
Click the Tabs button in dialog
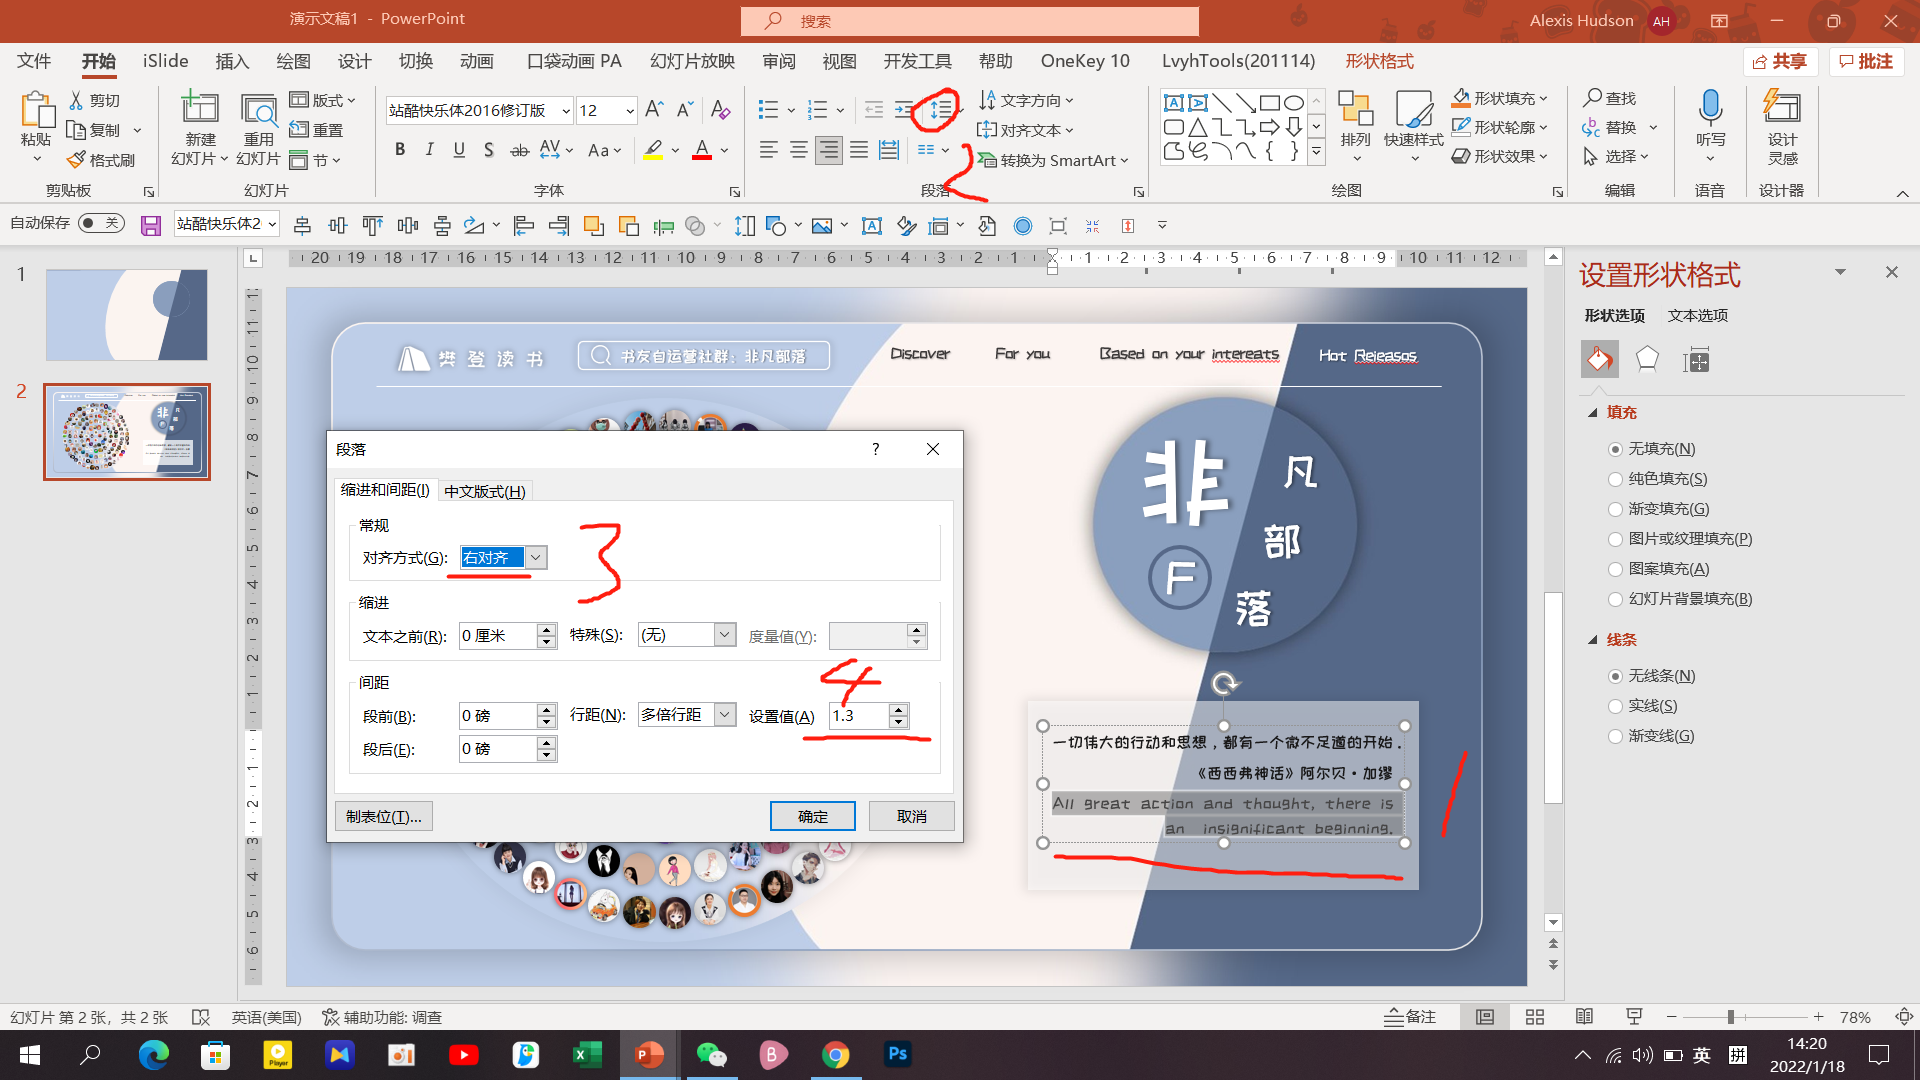(384, 816)
